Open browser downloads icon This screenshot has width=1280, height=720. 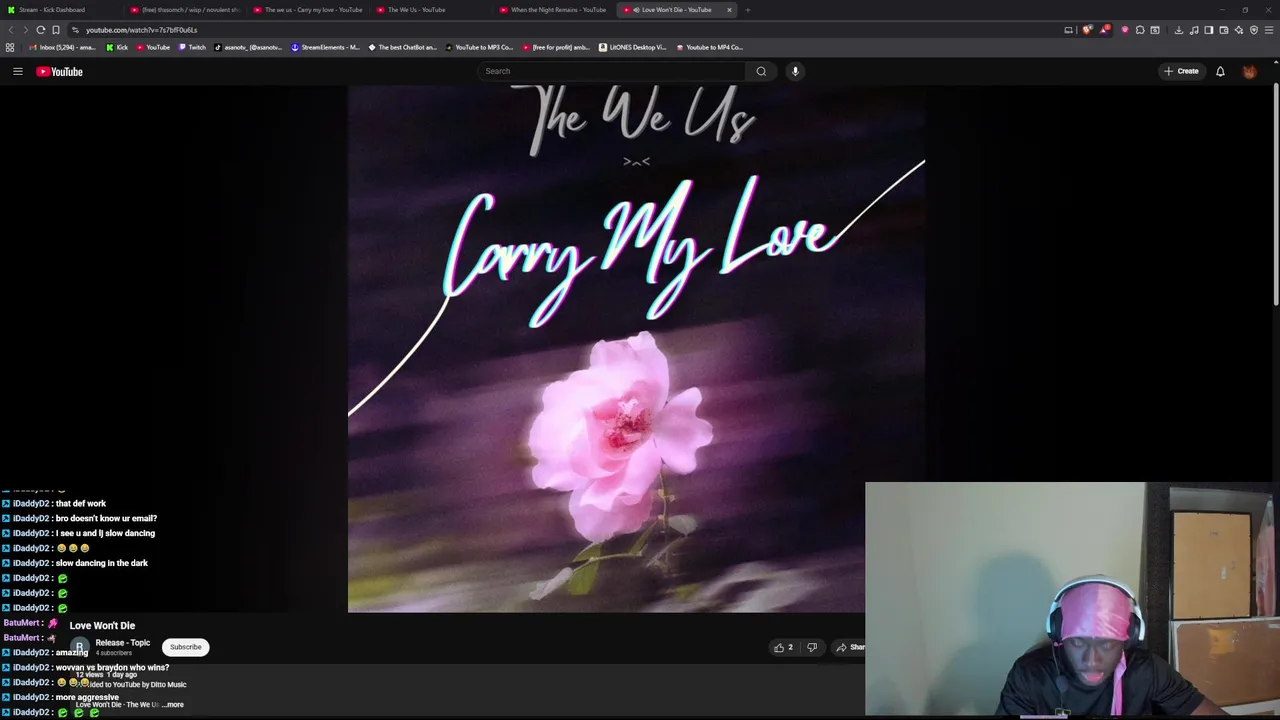pyautogui.click(x=1179, y=30)
